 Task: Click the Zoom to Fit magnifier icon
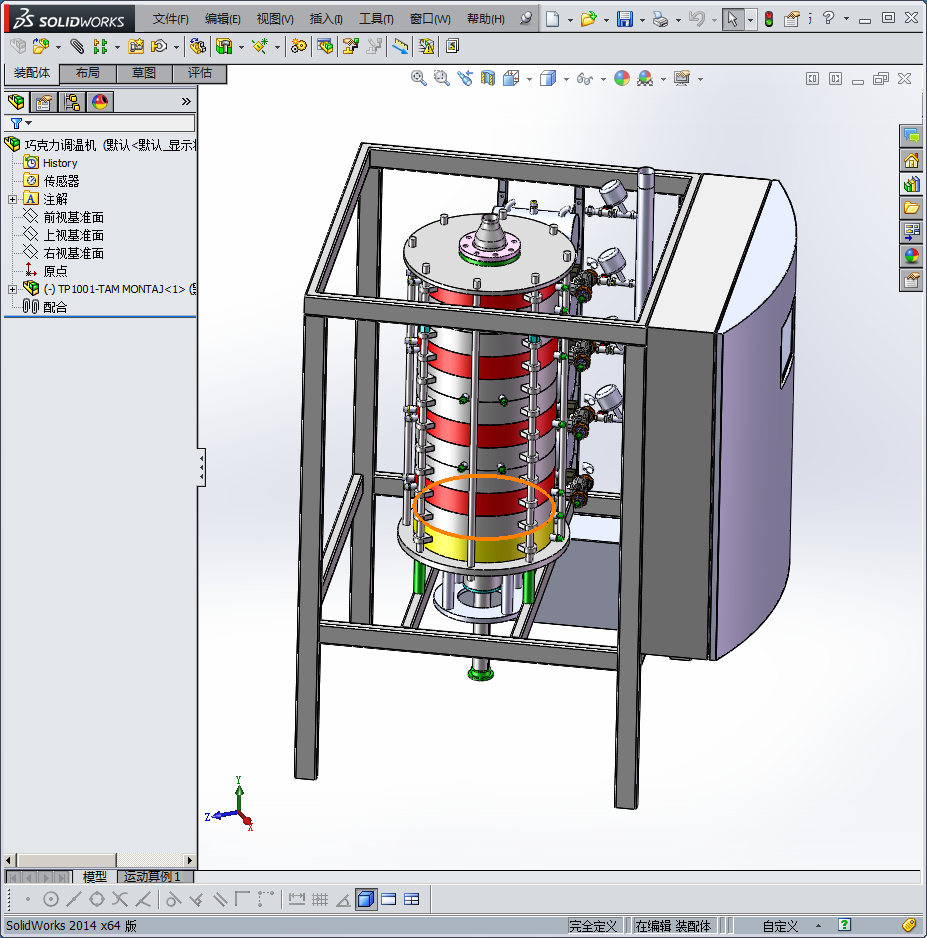tap(419, 78)
